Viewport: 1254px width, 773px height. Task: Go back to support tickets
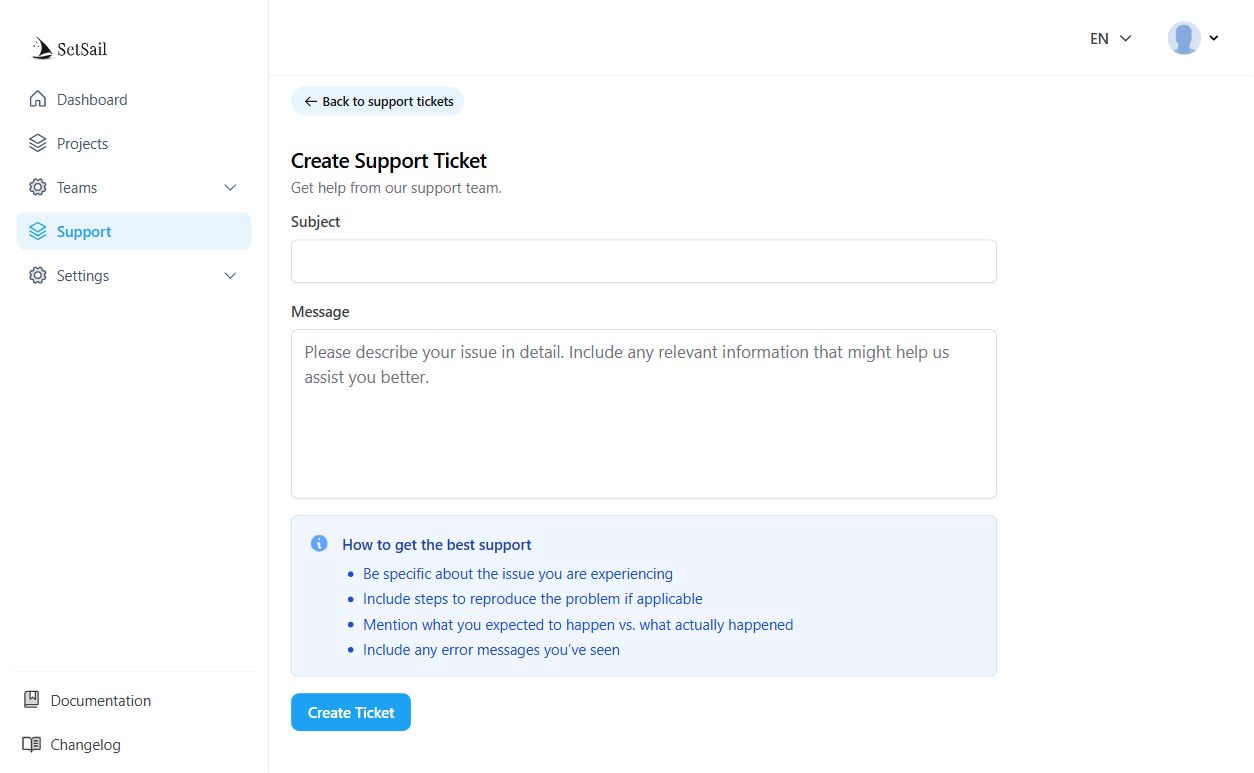(x=378, y=101)
